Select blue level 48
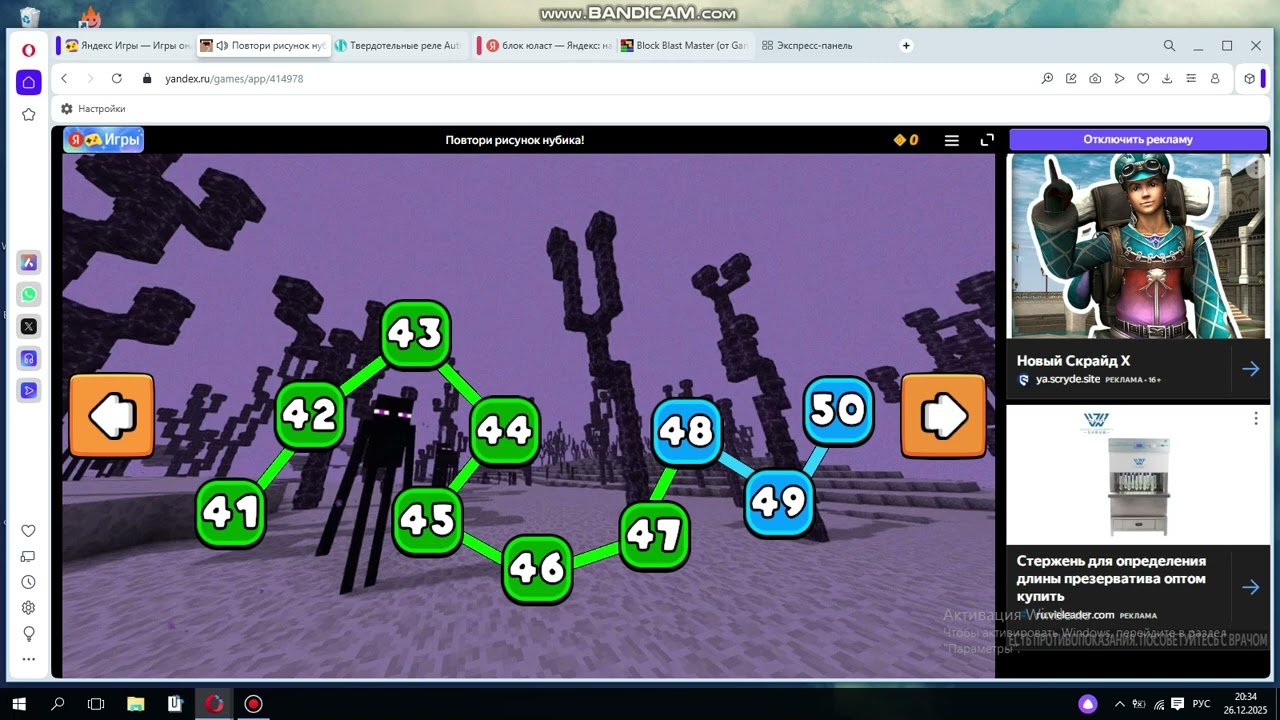 point(687,432)
